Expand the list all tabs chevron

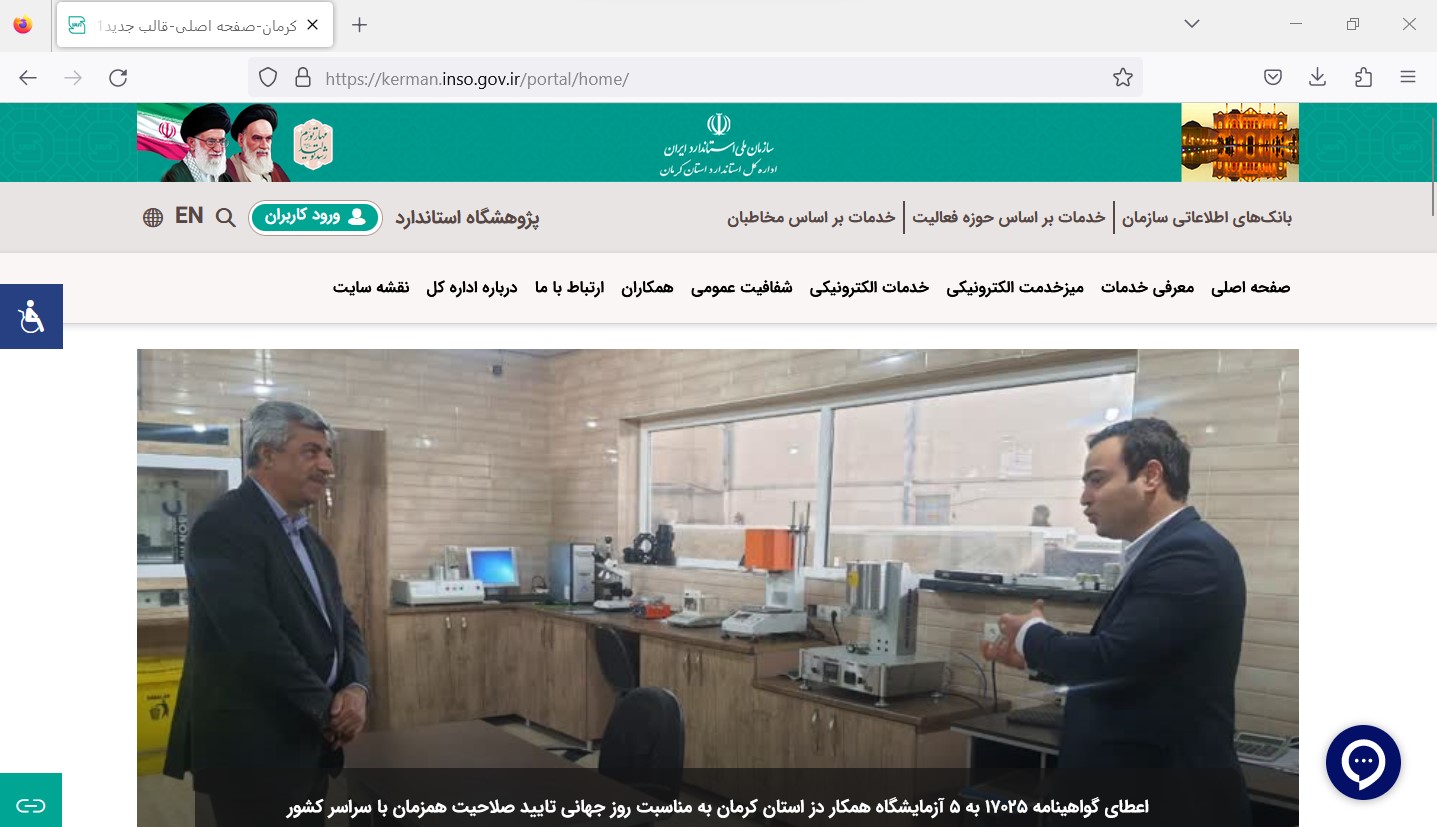(1192, 24)
